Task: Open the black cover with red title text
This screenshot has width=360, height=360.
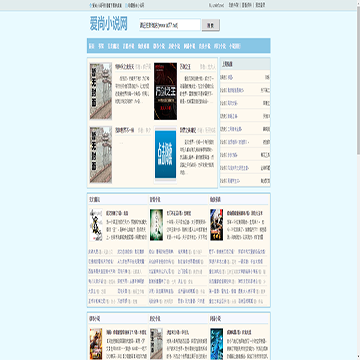Action: point(165,91)
